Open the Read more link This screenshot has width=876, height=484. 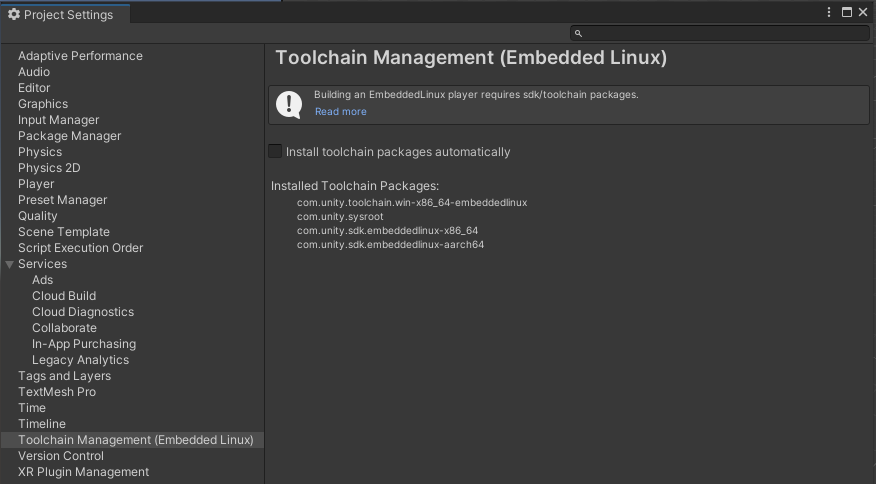coord(340,112)
